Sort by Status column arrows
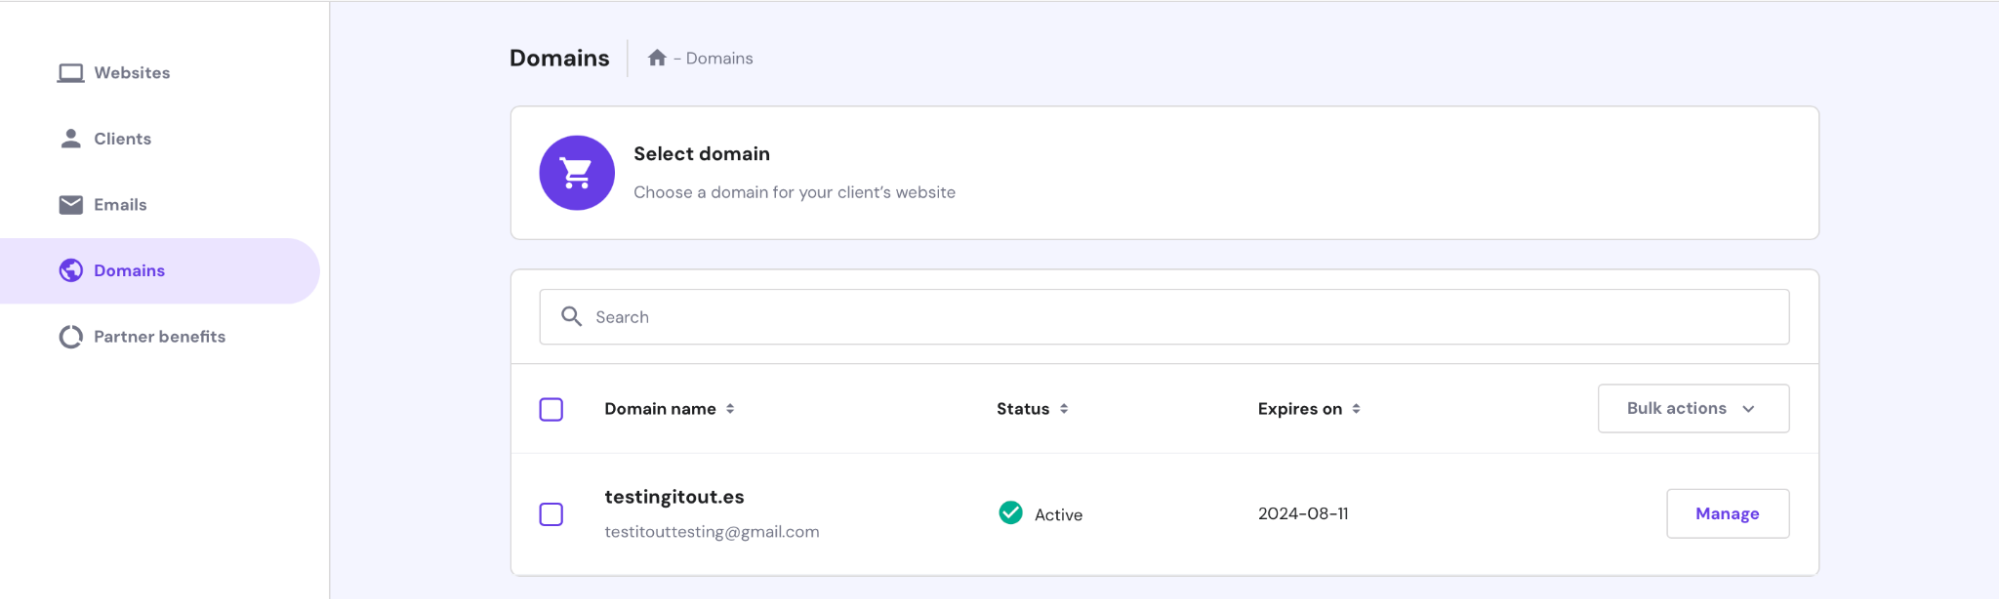The image size is (1999, 600). coord(1064,409)
